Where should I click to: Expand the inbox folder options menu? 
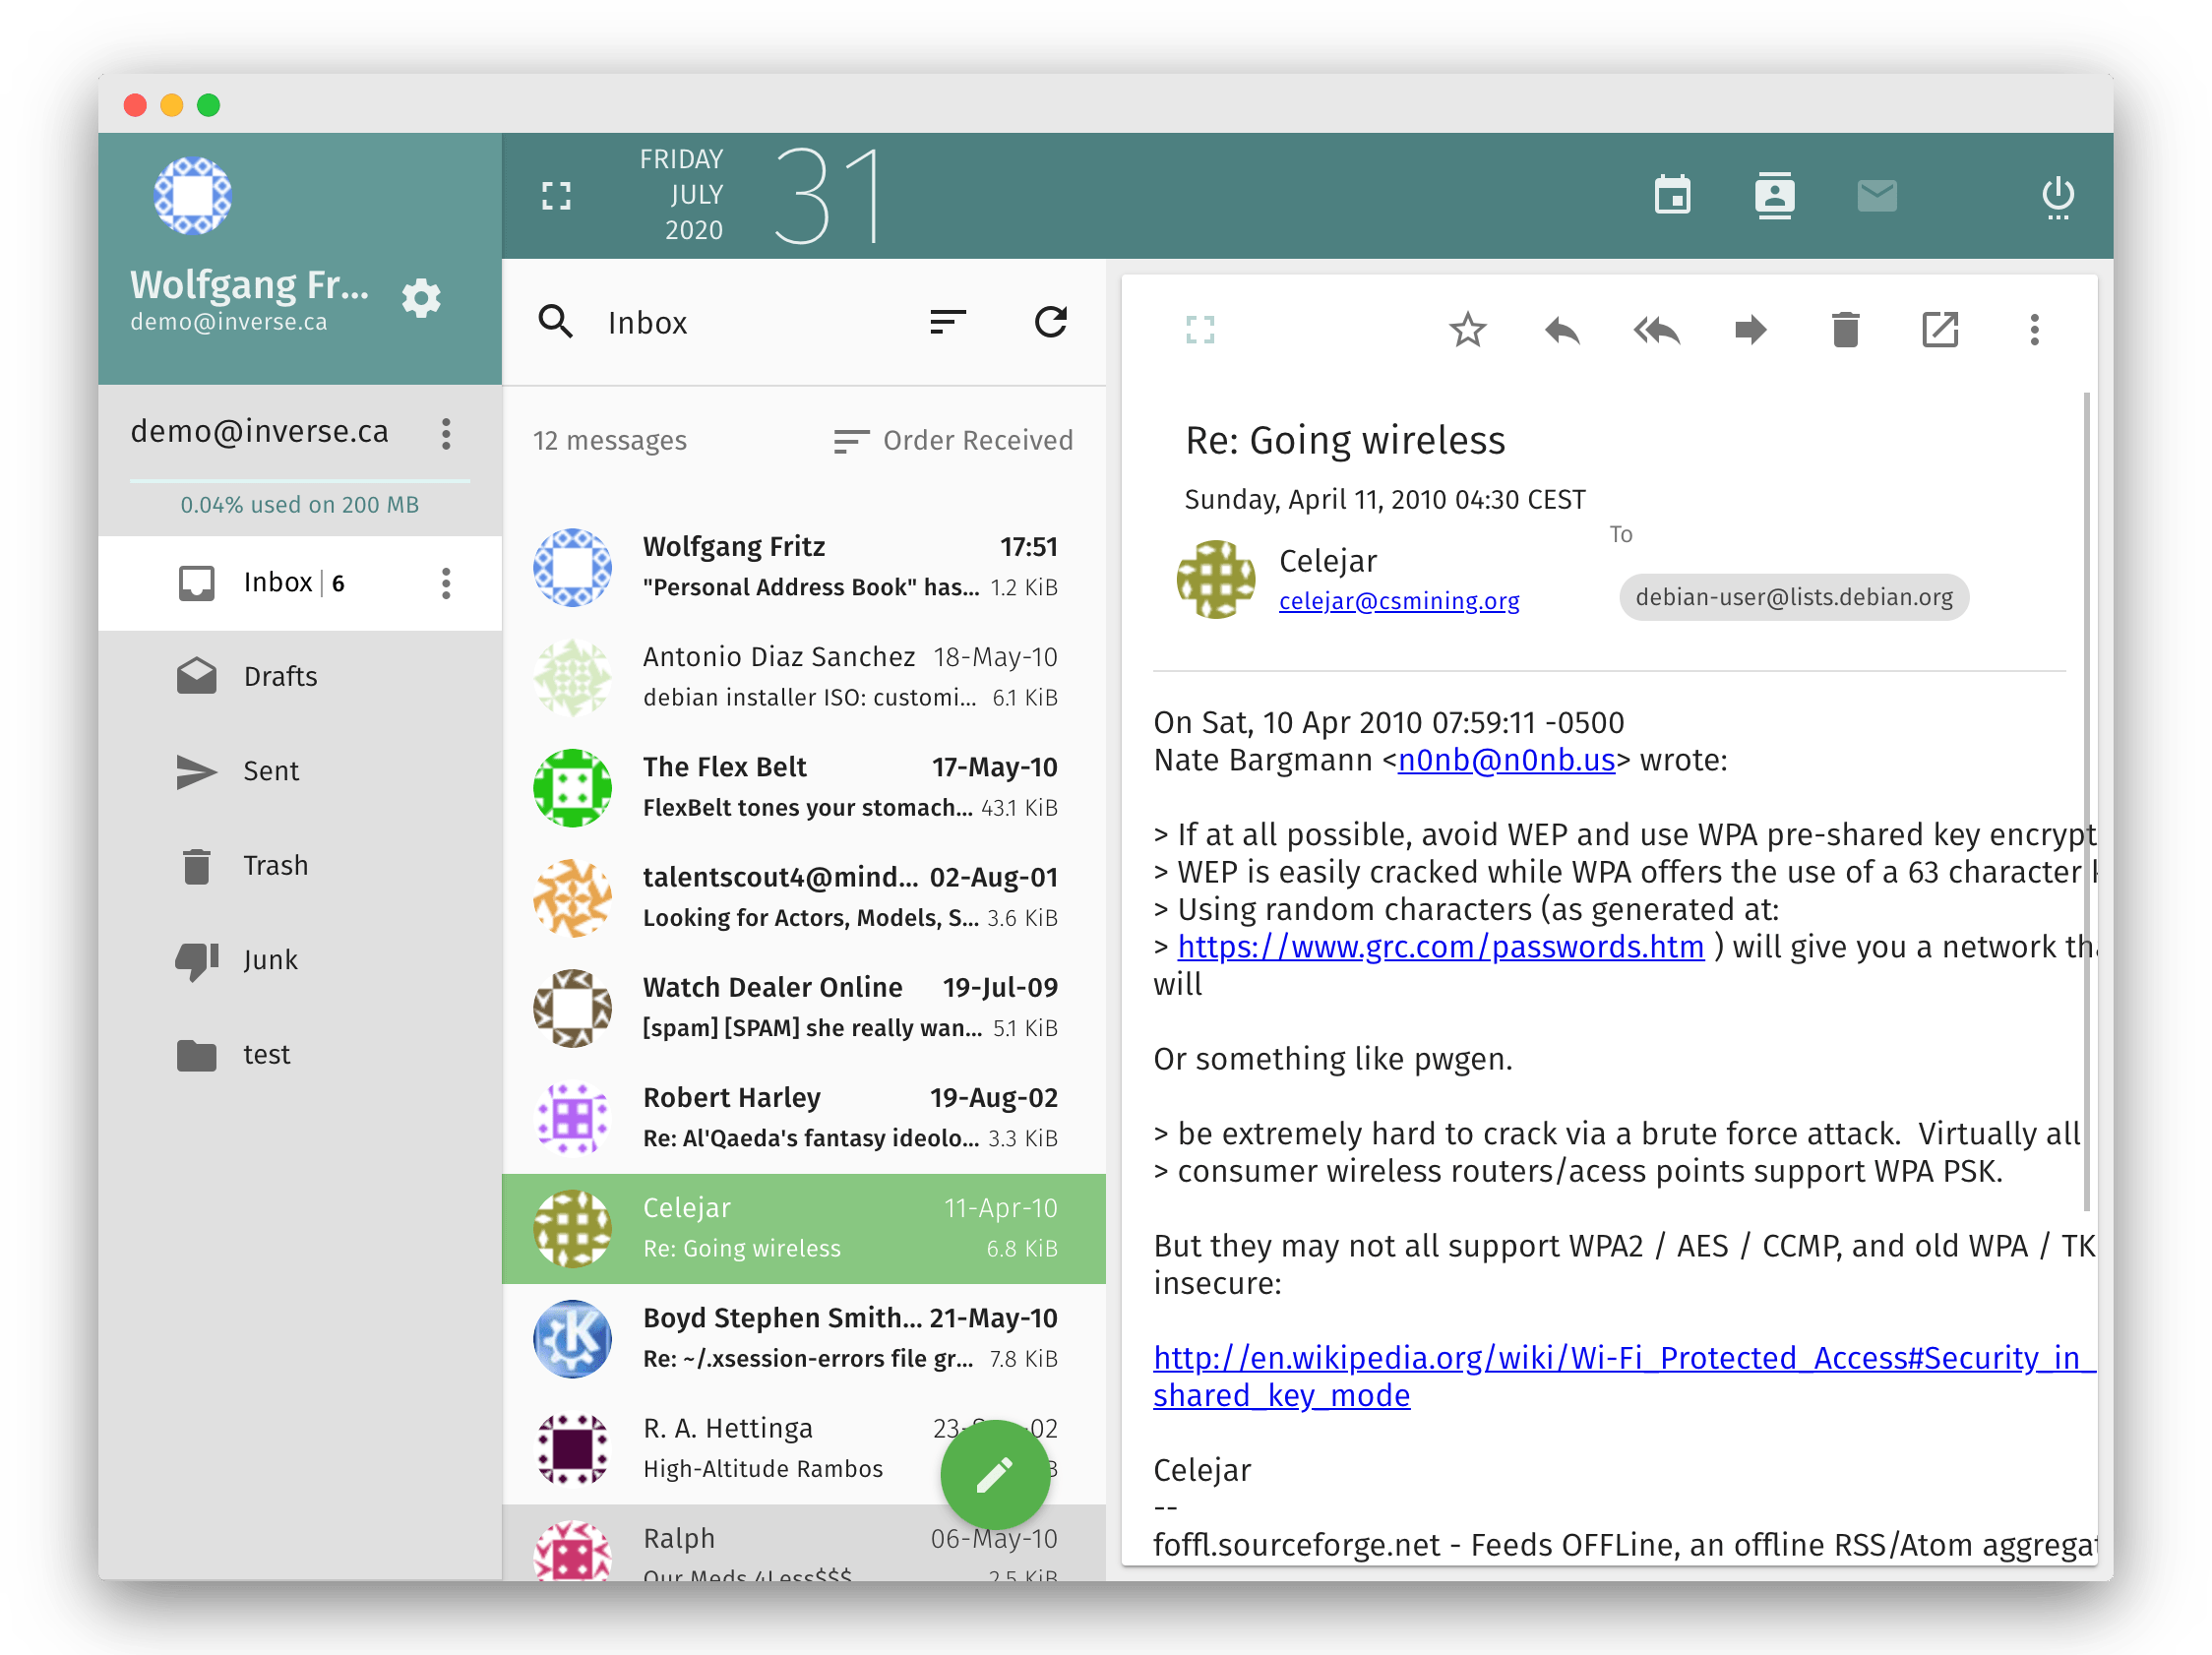[450, 581]
